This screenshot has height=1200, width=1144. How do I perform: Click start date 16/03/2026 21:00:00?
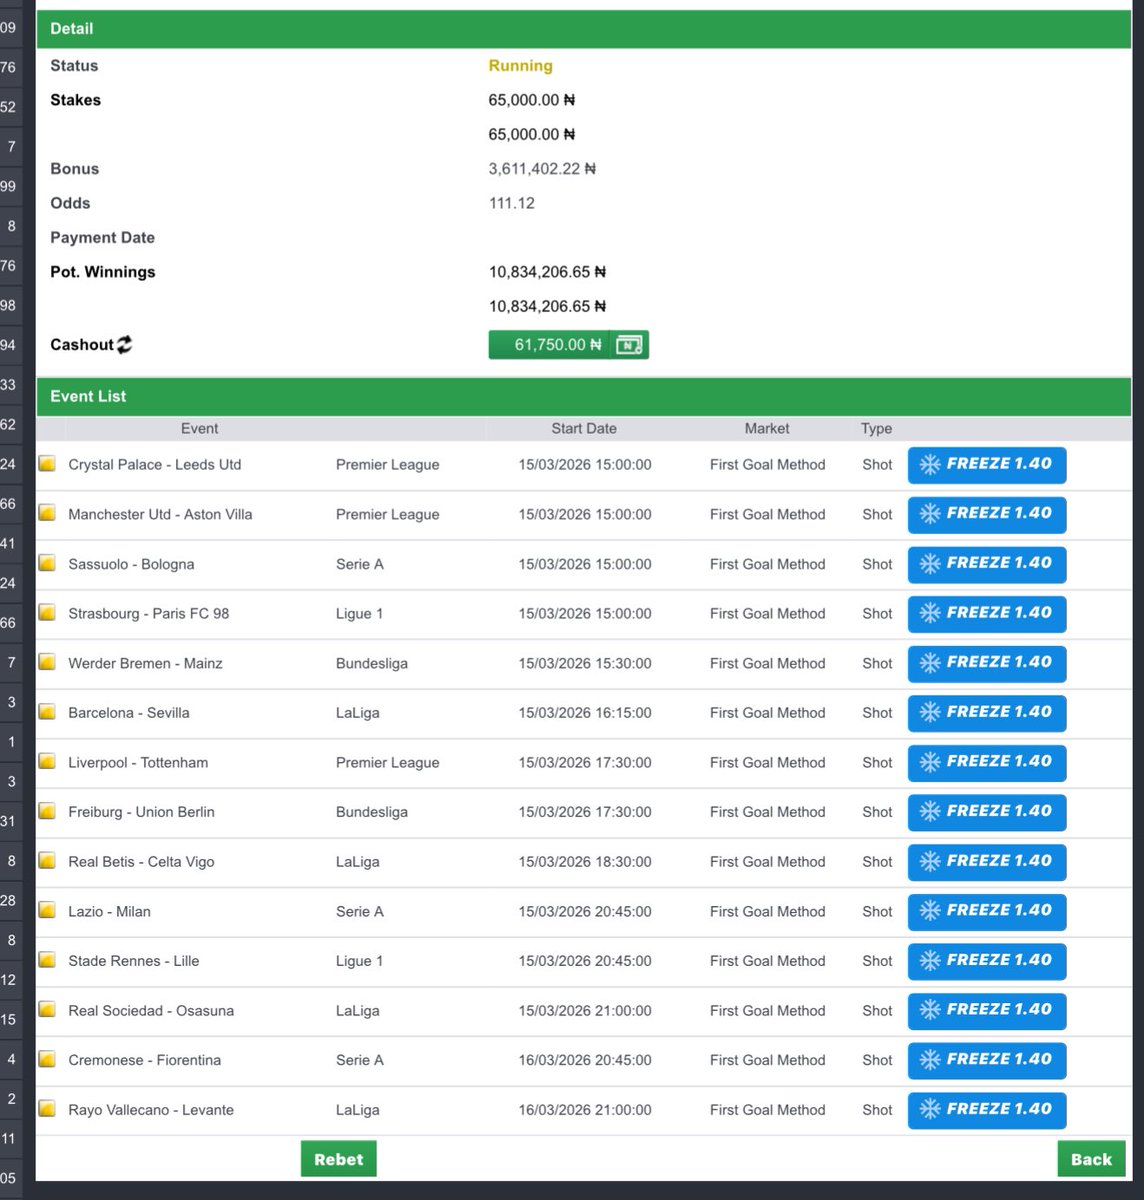click(x=585, y=1110)
